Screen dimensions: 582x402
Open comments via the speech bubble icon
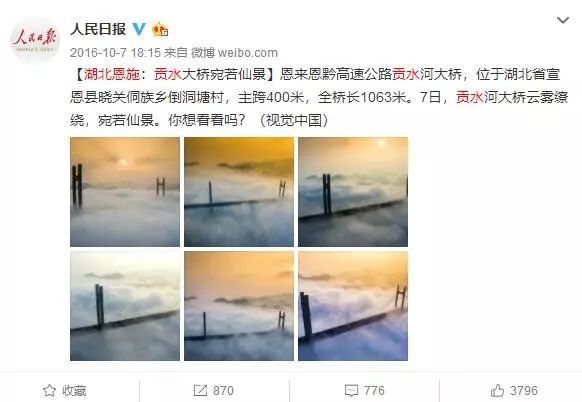tap(351, 390)
